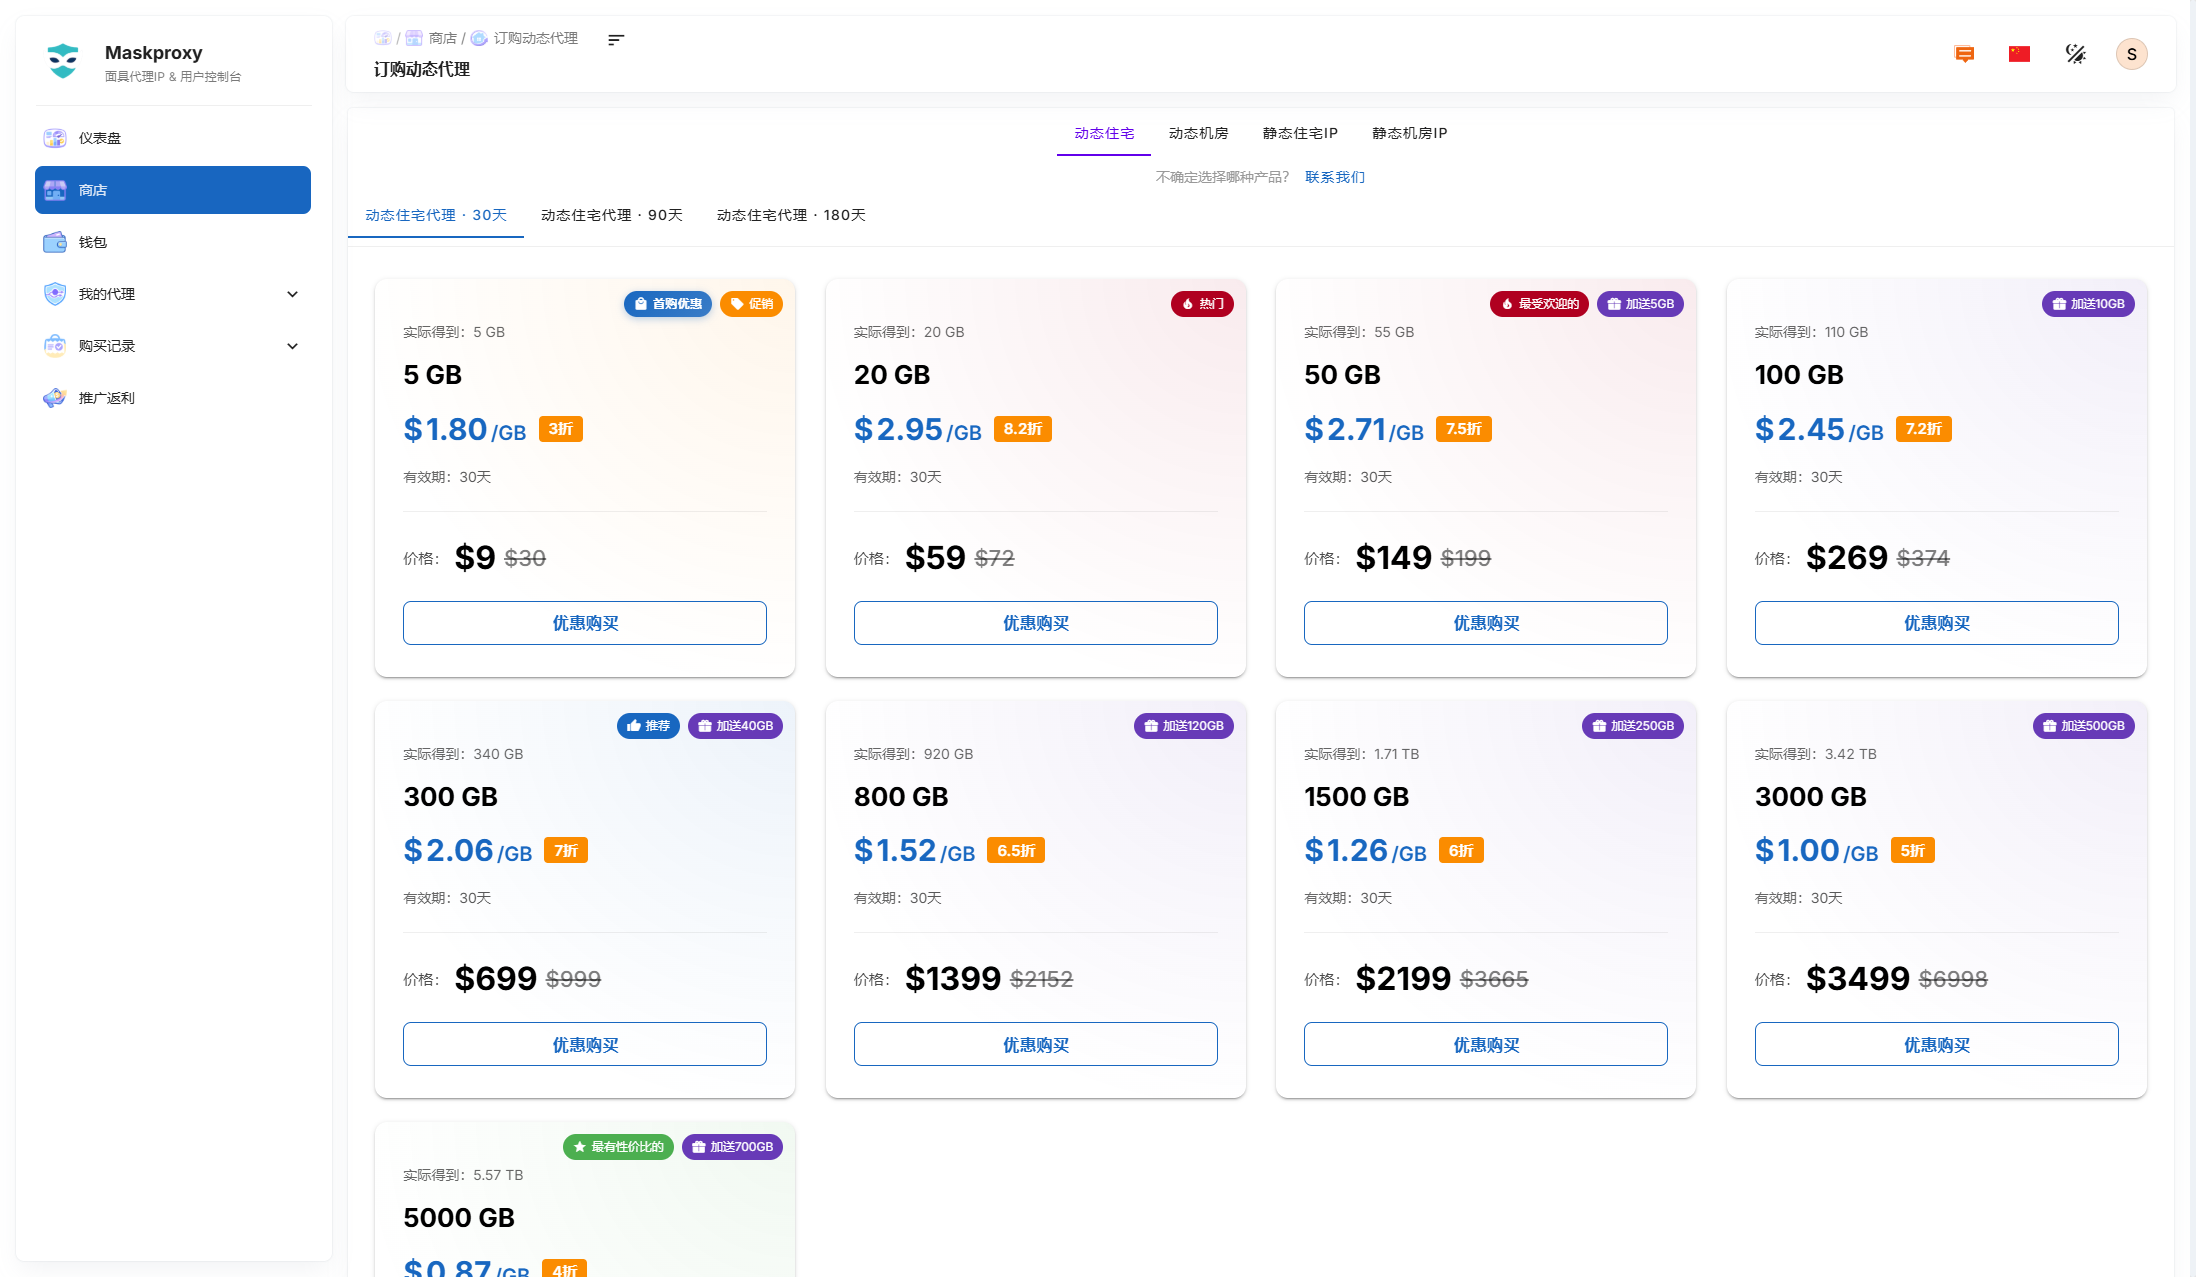
Task: Click the shop breadcrumb icon
Action: point(413,38)
